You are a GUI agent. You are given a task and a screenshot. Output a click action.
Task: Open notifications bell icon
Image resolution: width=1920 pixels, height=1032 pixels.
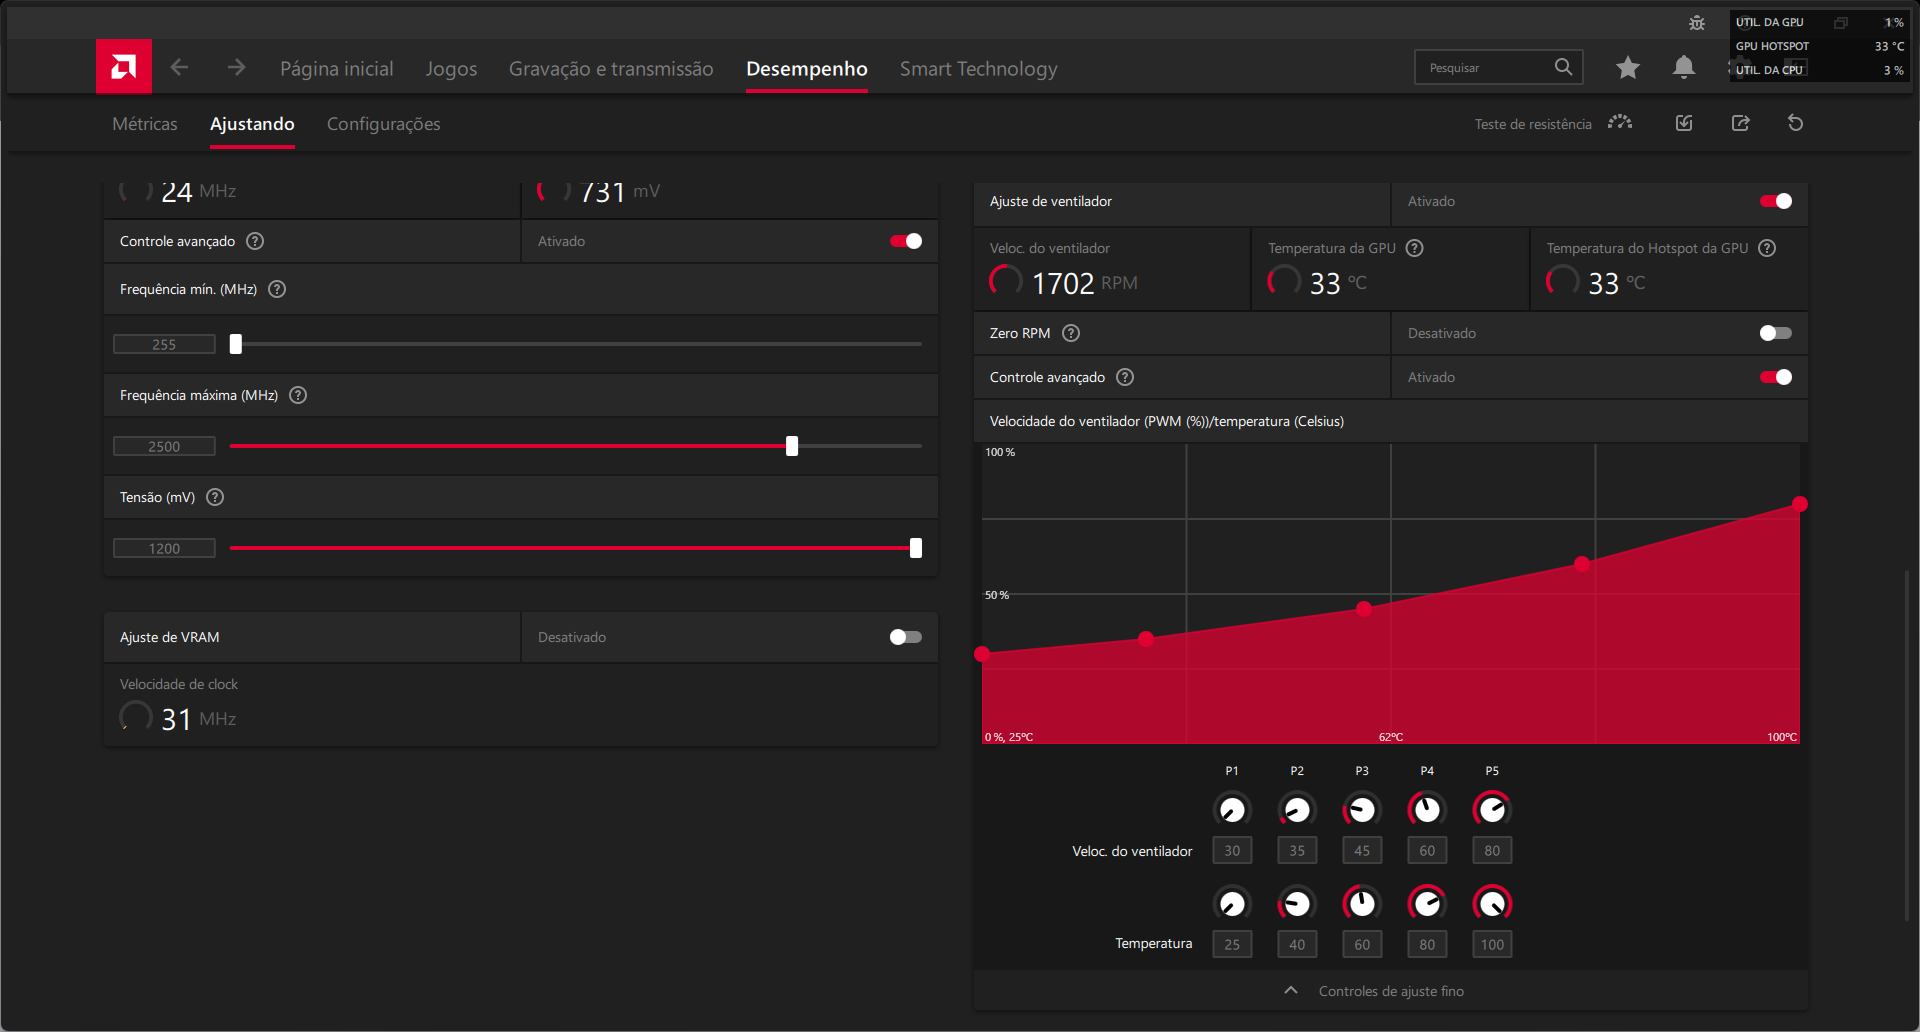pyautogui.click(x=1683, y=67)
